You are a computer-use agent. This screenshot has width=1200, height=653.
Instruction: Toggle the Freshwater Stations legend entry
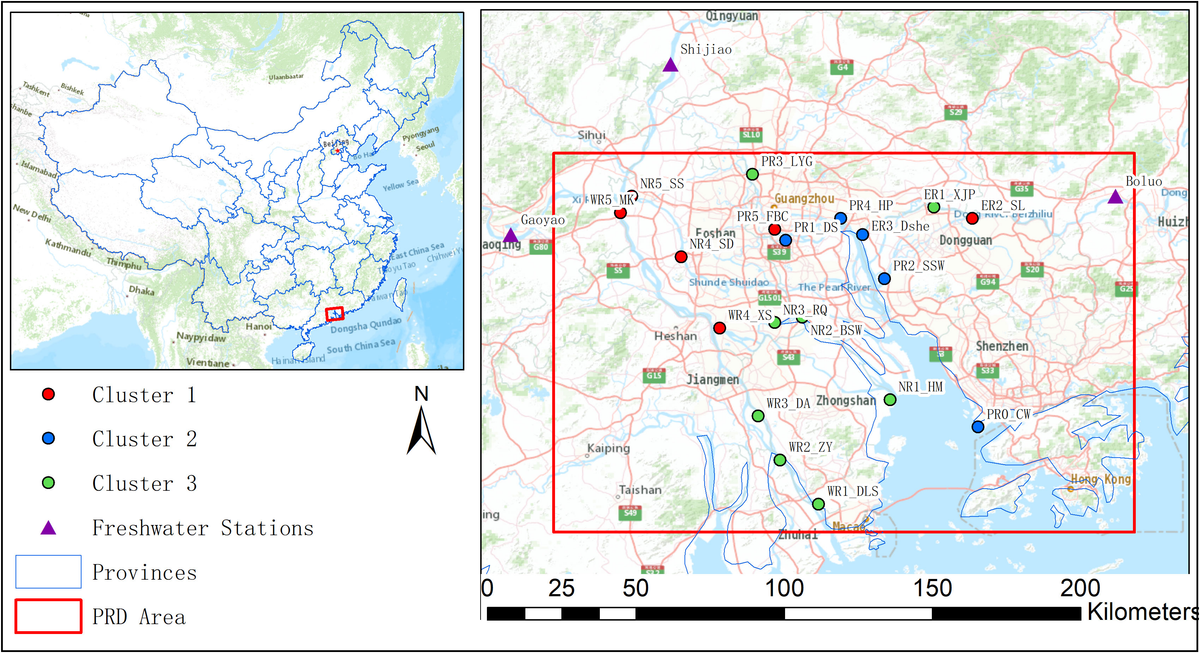coord(49,528)
